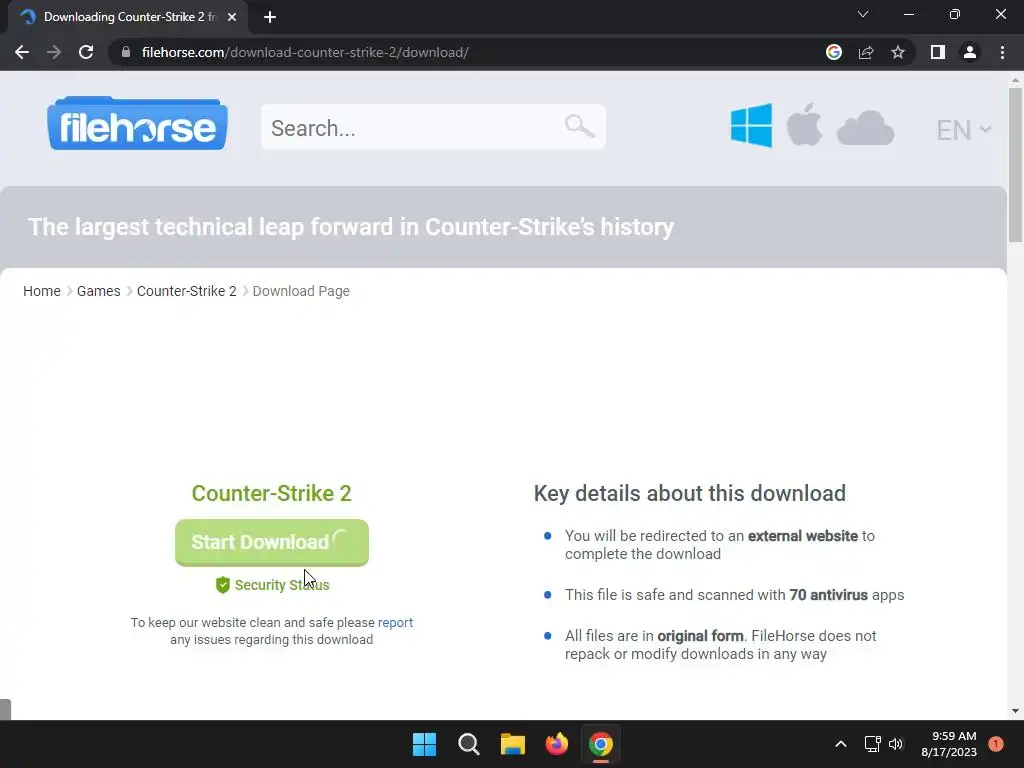The width and height of the screenshot is (1024, 768).
Task: Open the clock and date panel
Action: 949,744
